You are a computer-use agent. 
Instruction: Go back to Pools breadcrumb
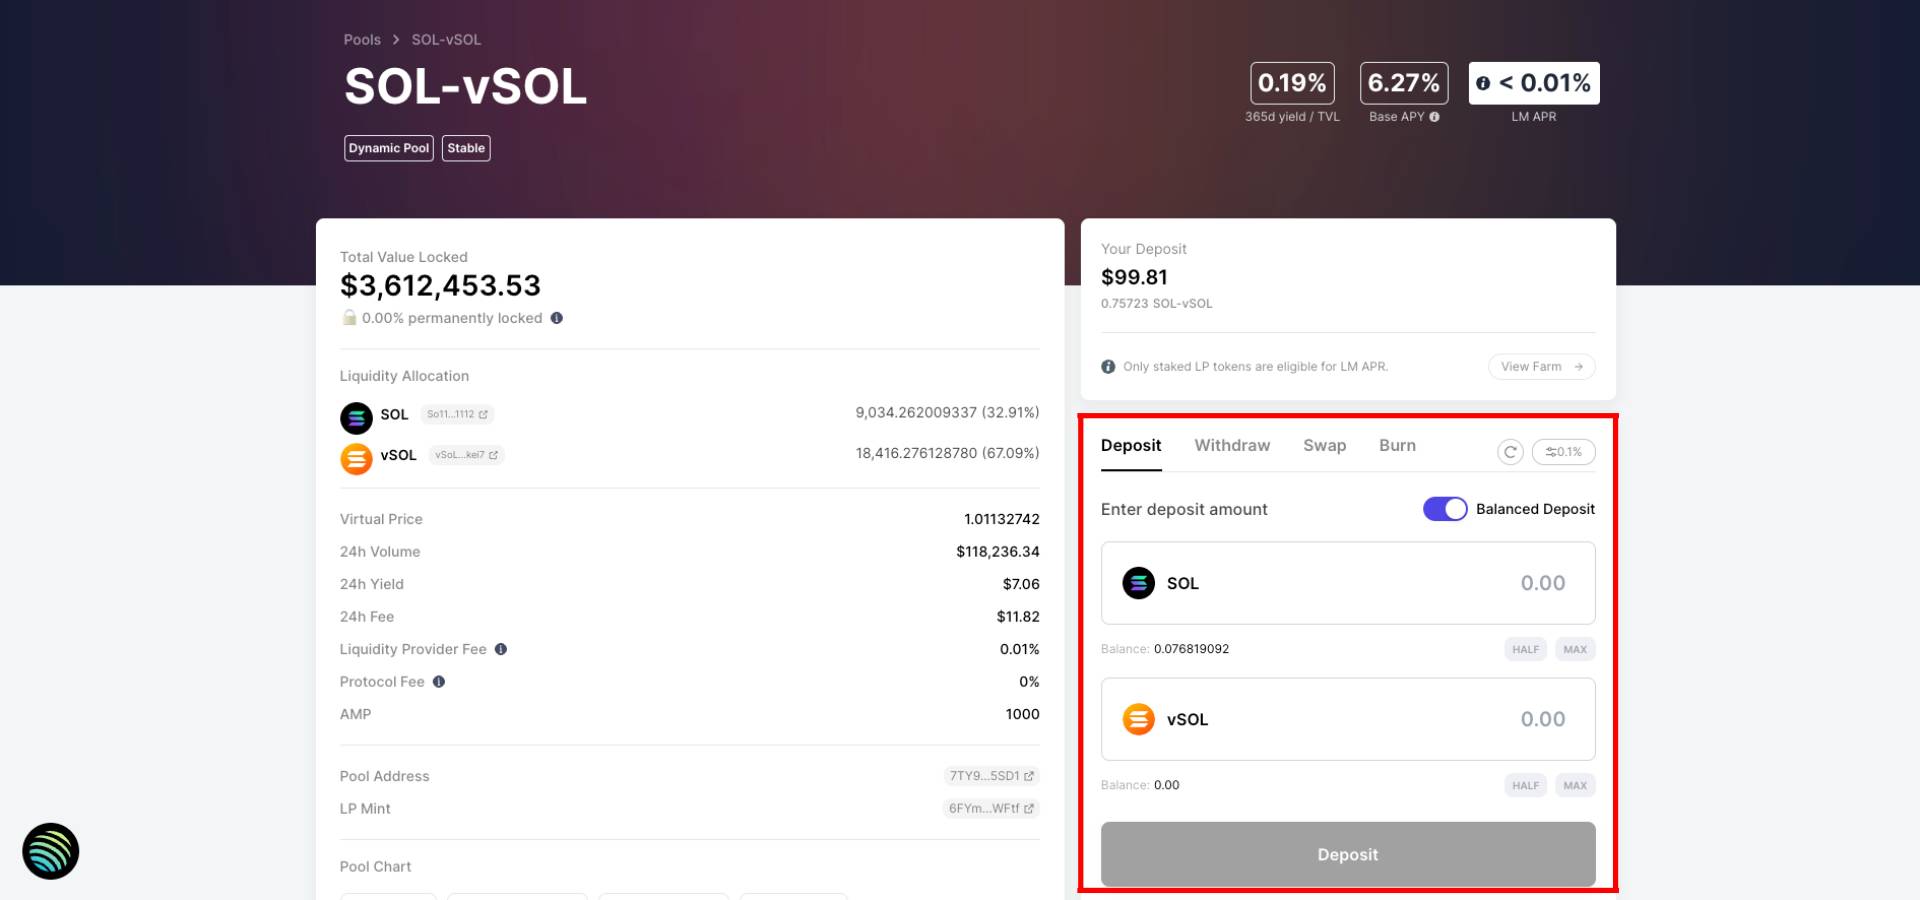[362, 40]
